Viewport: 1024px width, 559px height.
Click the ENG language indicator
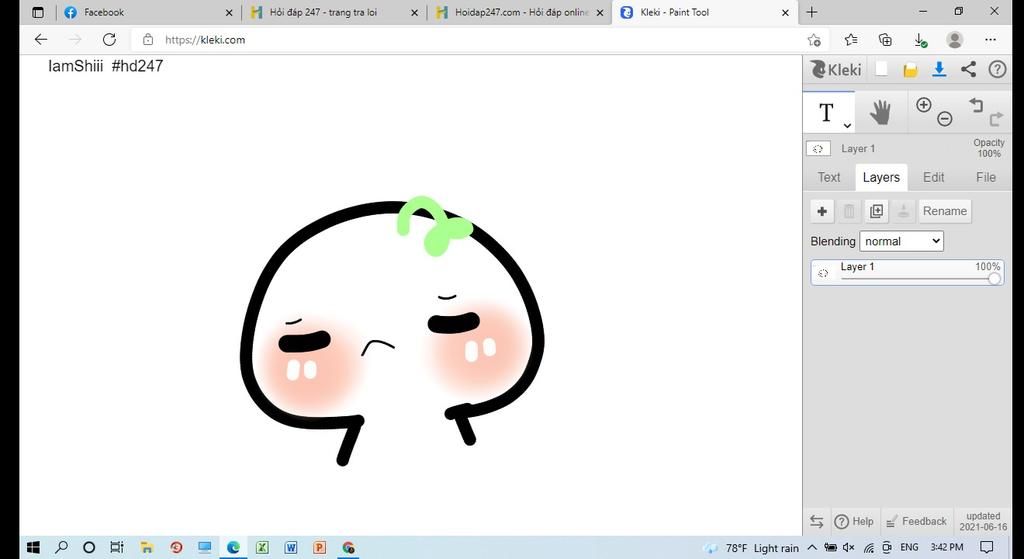pos(909,547)
